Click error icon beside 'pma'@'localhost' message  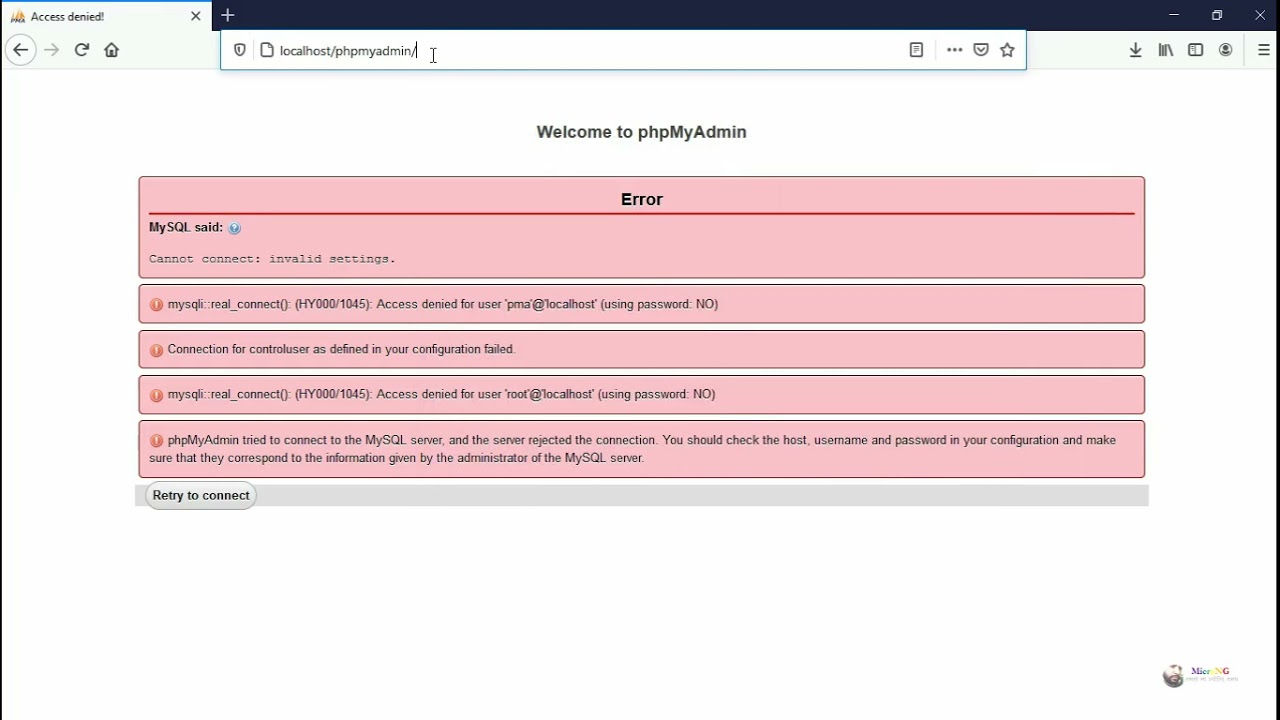click(x=156, y=305)
